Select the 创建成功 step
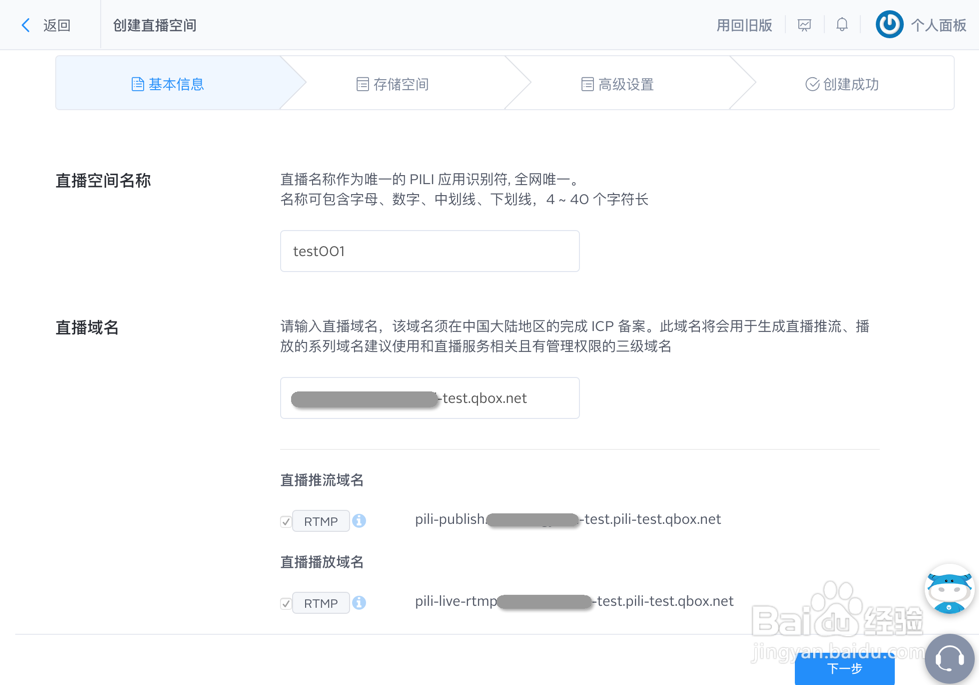Viewport: 979px width, 685px height. (840, 84)
